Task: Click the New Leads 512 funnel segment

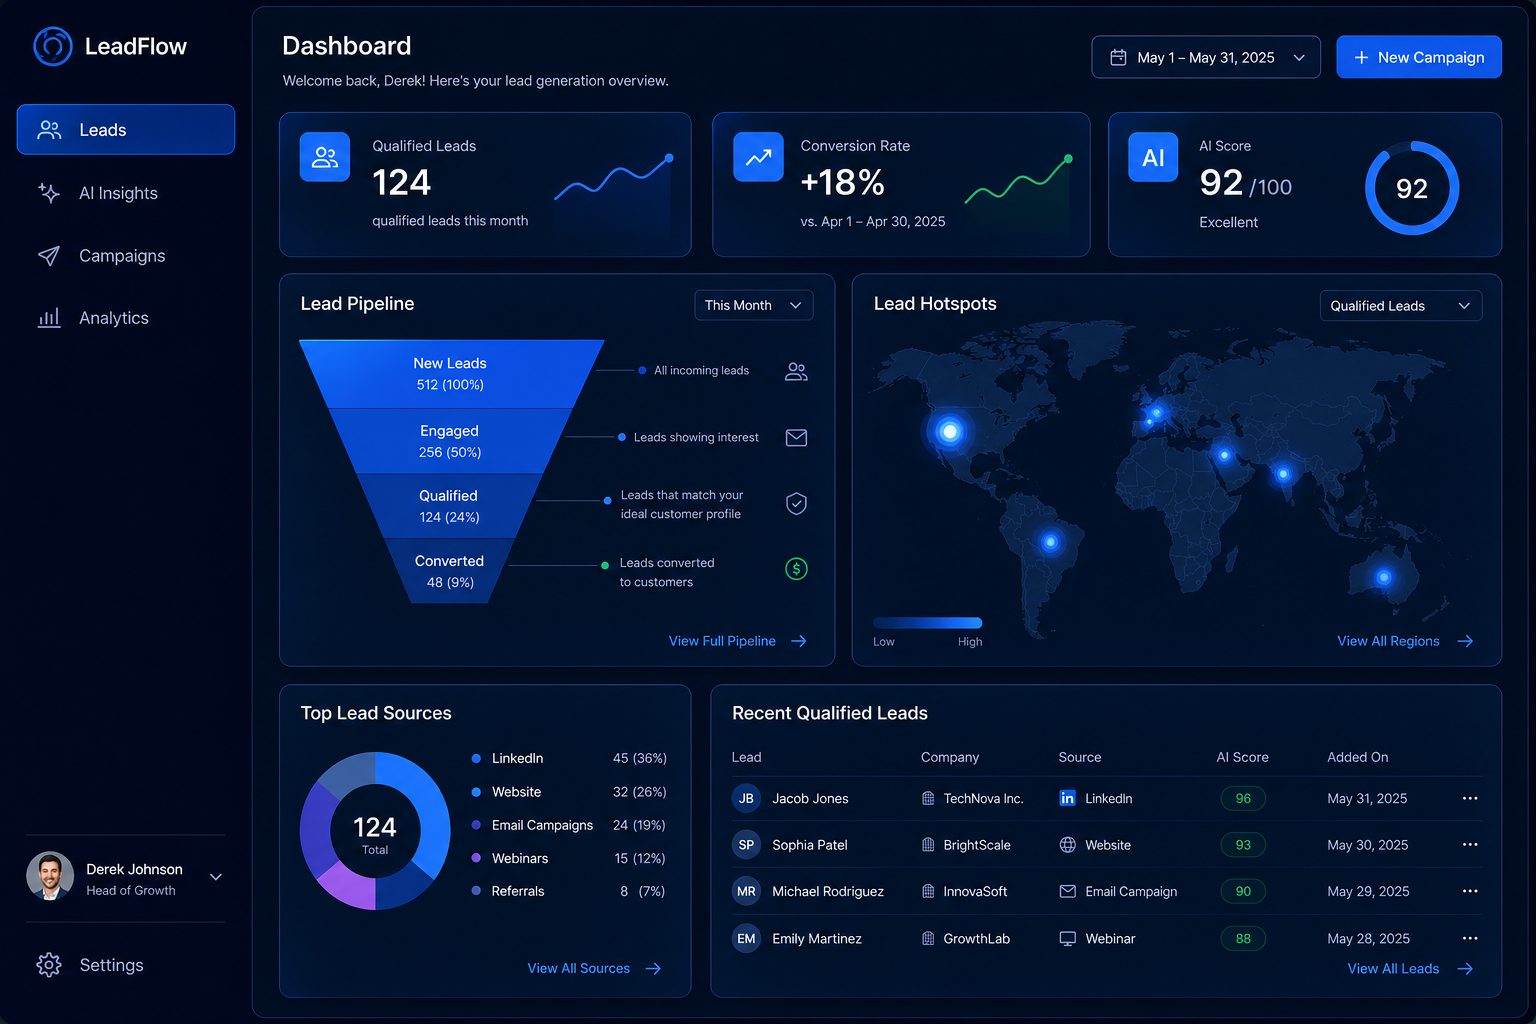Action: (x=450, y=374)
